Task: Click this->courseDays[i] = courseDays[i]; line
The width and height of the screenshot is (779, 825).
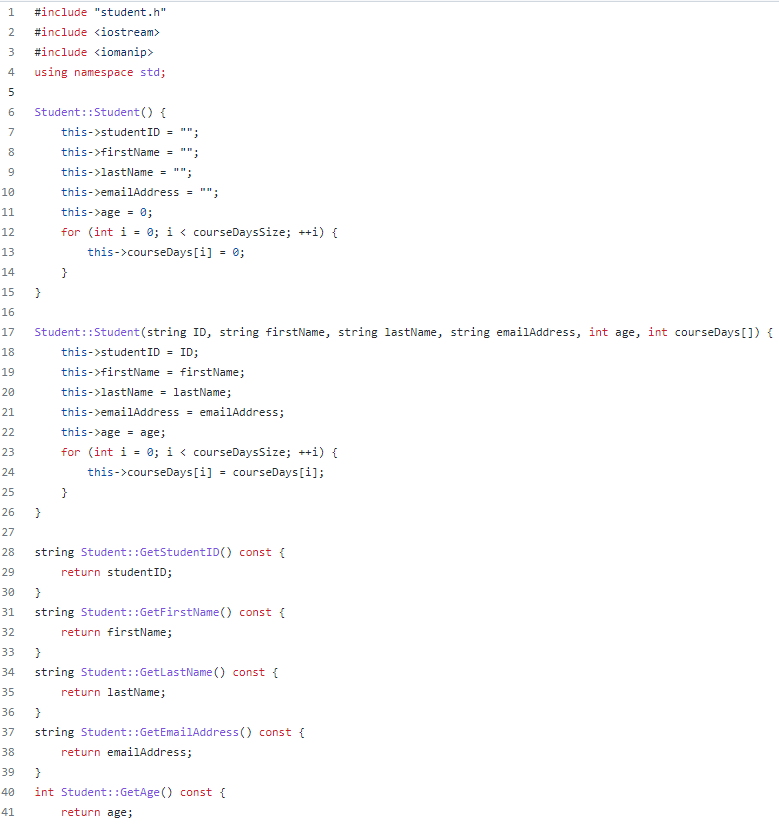Action: [206, 472]
